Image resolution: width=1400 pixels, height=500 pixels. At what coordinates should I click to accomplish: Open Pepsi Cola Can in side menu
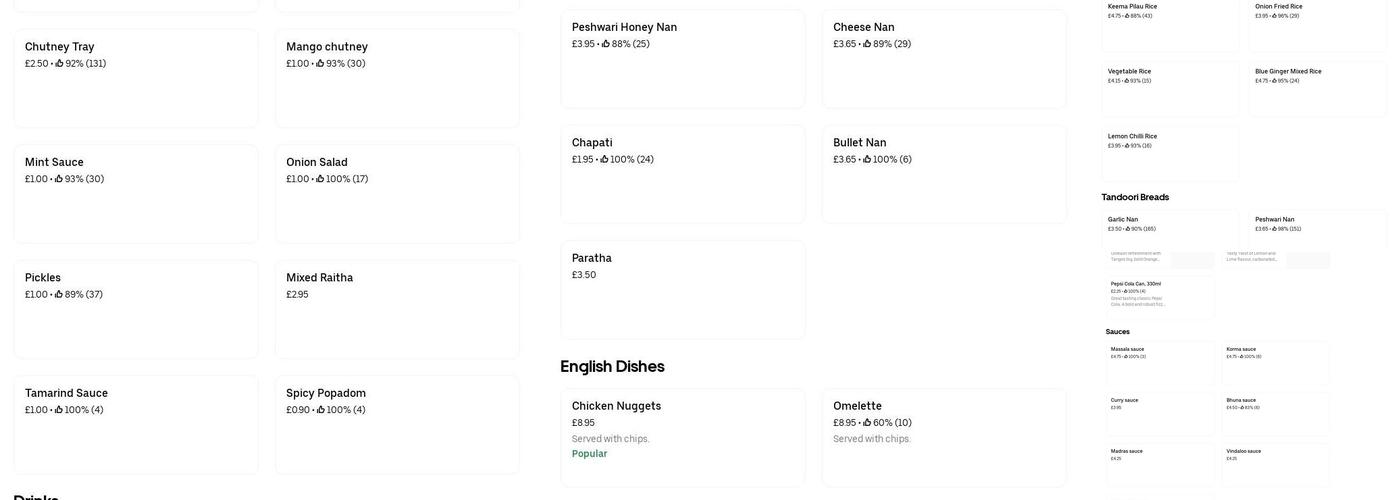[1160, 296]
